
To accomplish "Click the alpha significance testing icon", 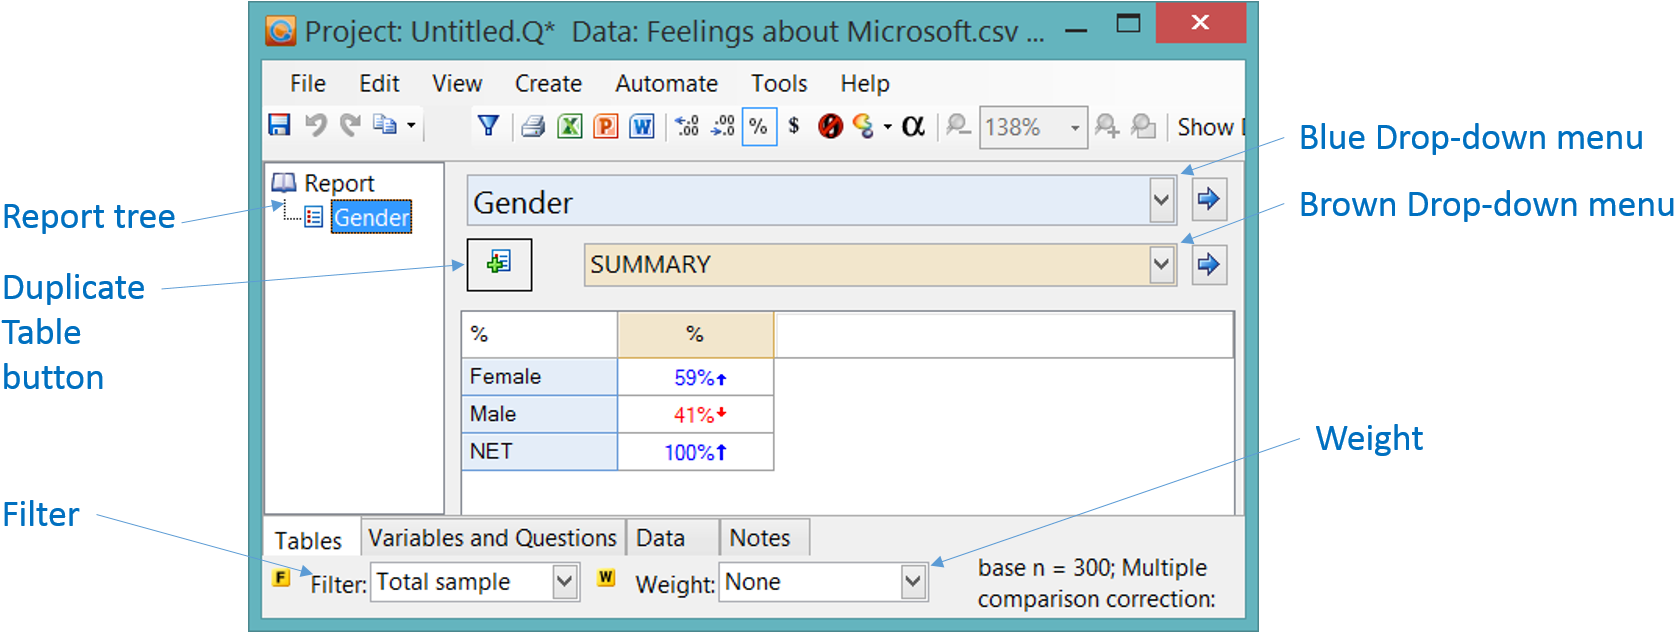I will click(x=913, y=126).
